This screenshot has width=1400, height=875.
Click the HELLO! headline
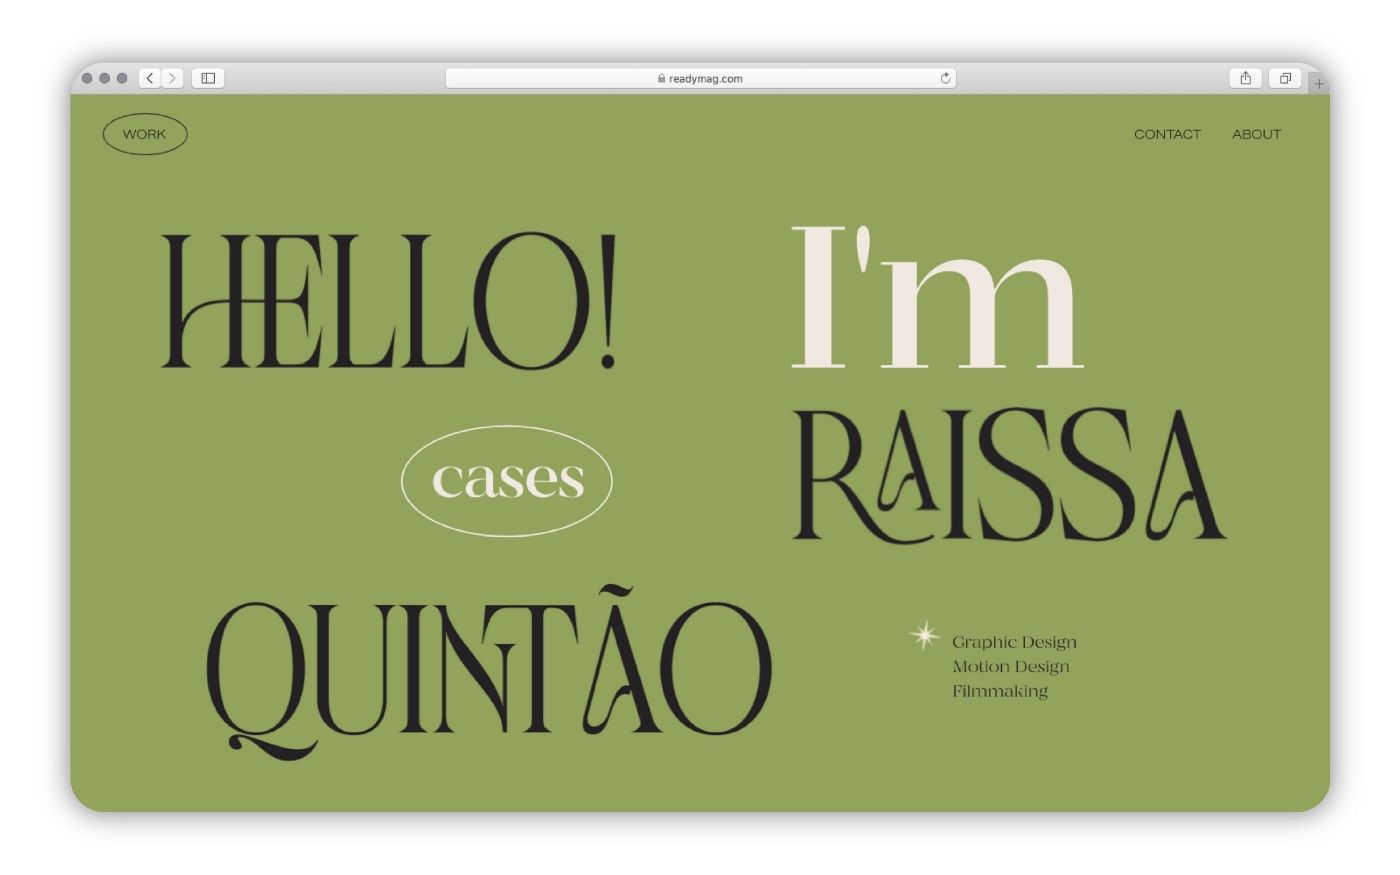coord(389,301)
